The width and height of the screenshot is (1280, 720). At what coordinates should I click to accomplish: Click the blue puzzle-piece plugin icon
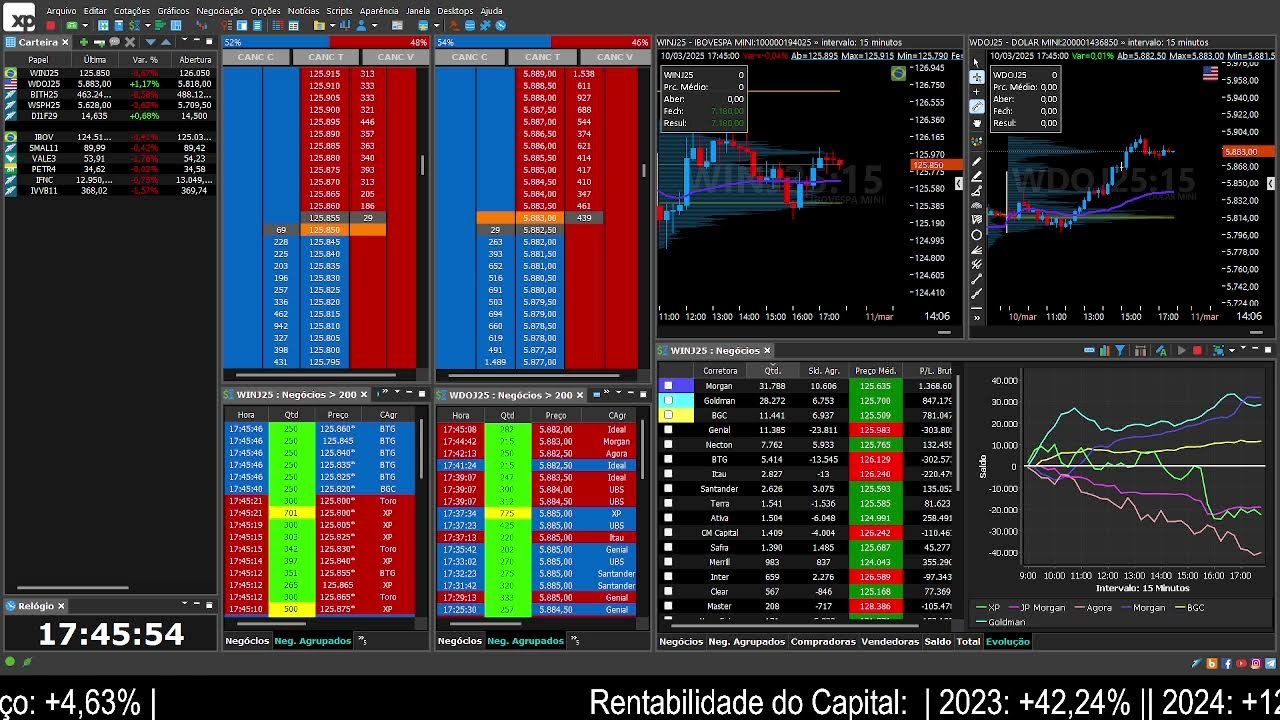484,25
